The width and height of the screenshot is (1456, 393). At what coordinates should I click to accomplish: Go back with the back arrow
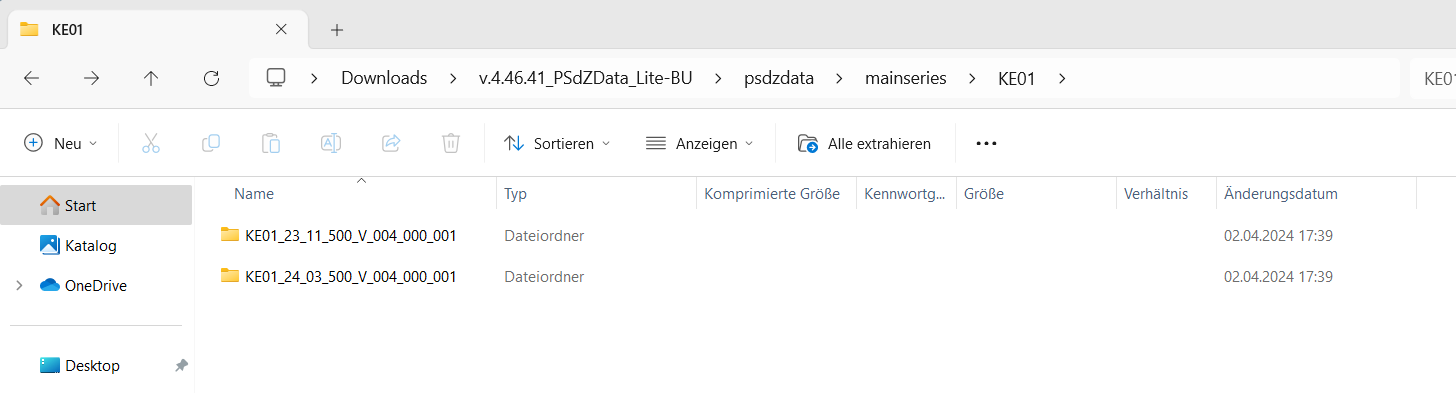coord(31,78)
